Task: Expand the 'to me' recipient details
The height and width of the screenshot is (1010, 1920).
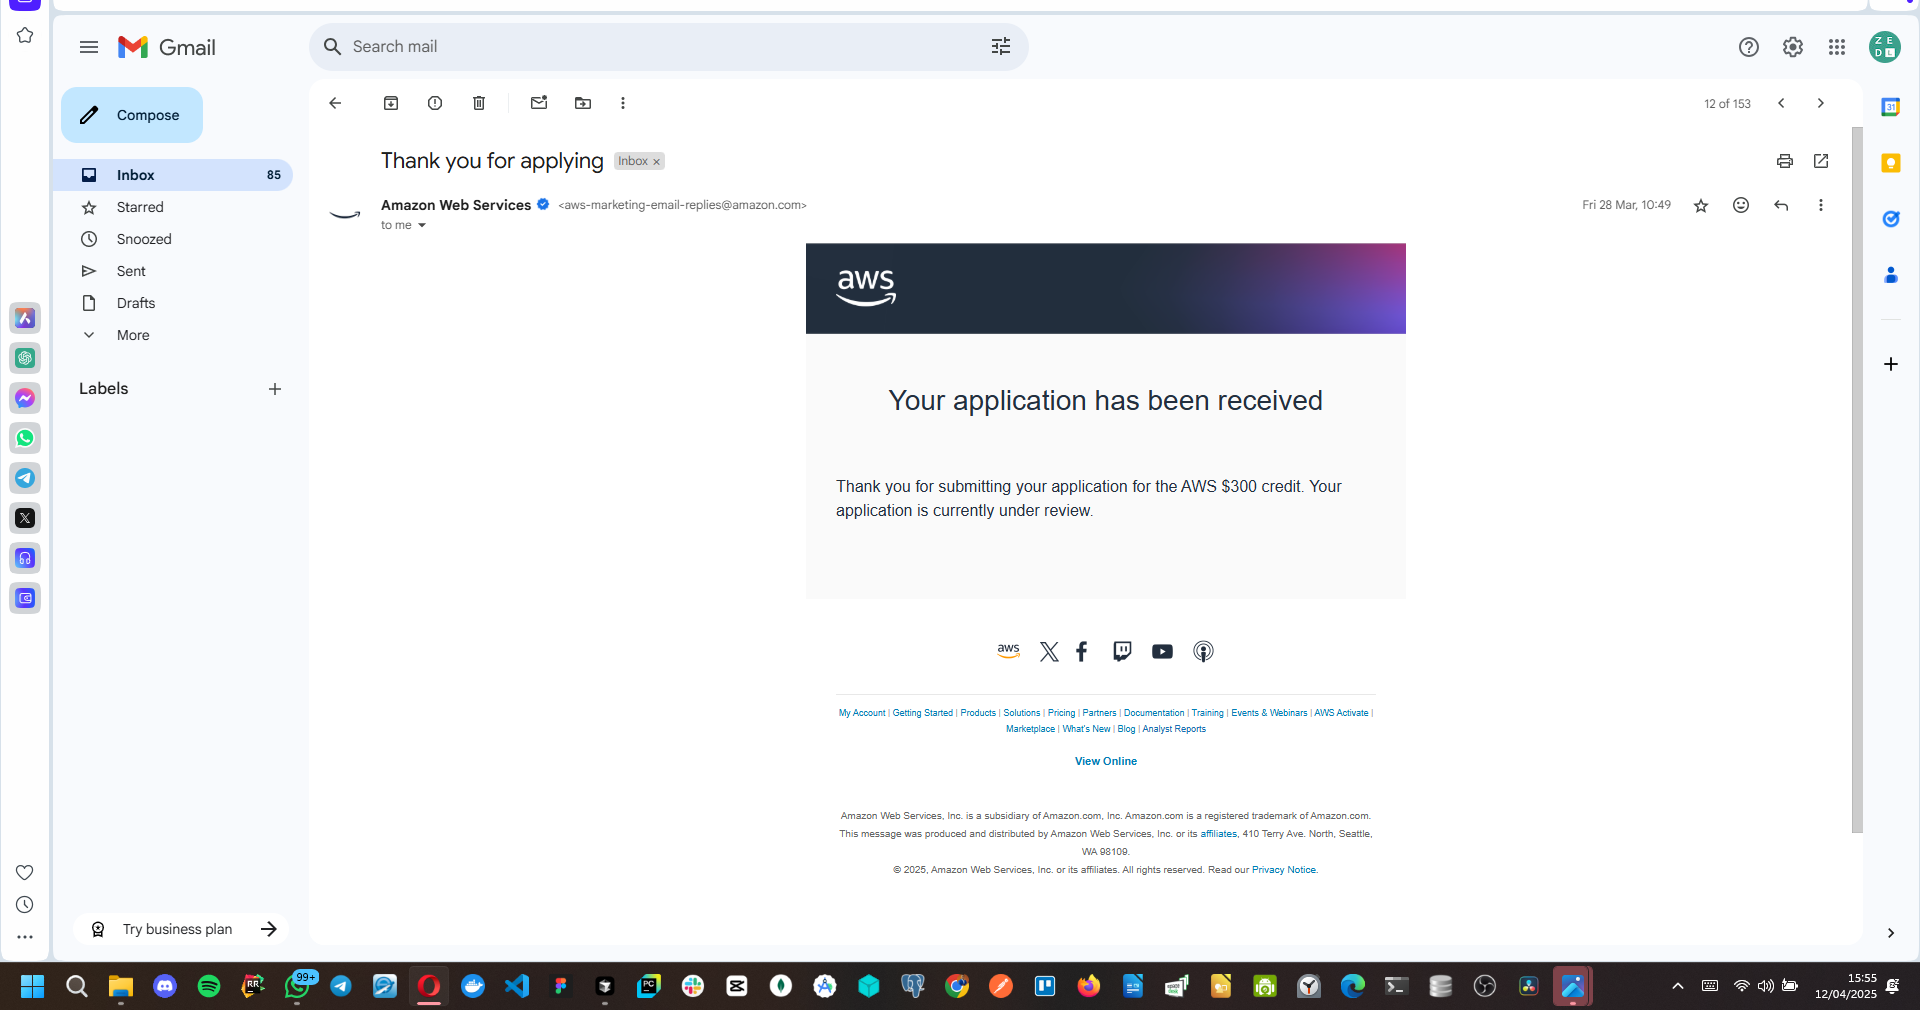Action: click(x=422, y=226)
